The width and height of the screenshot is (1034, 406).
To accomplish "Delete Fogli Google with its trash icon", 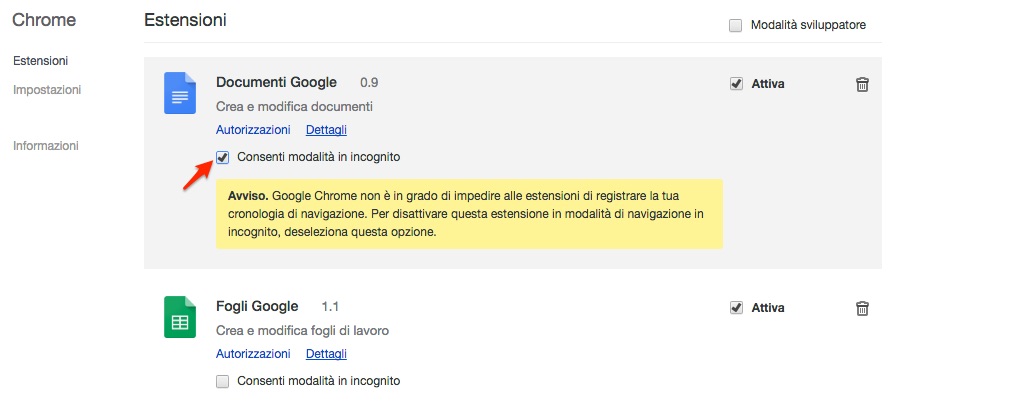I will pos(862,308).
